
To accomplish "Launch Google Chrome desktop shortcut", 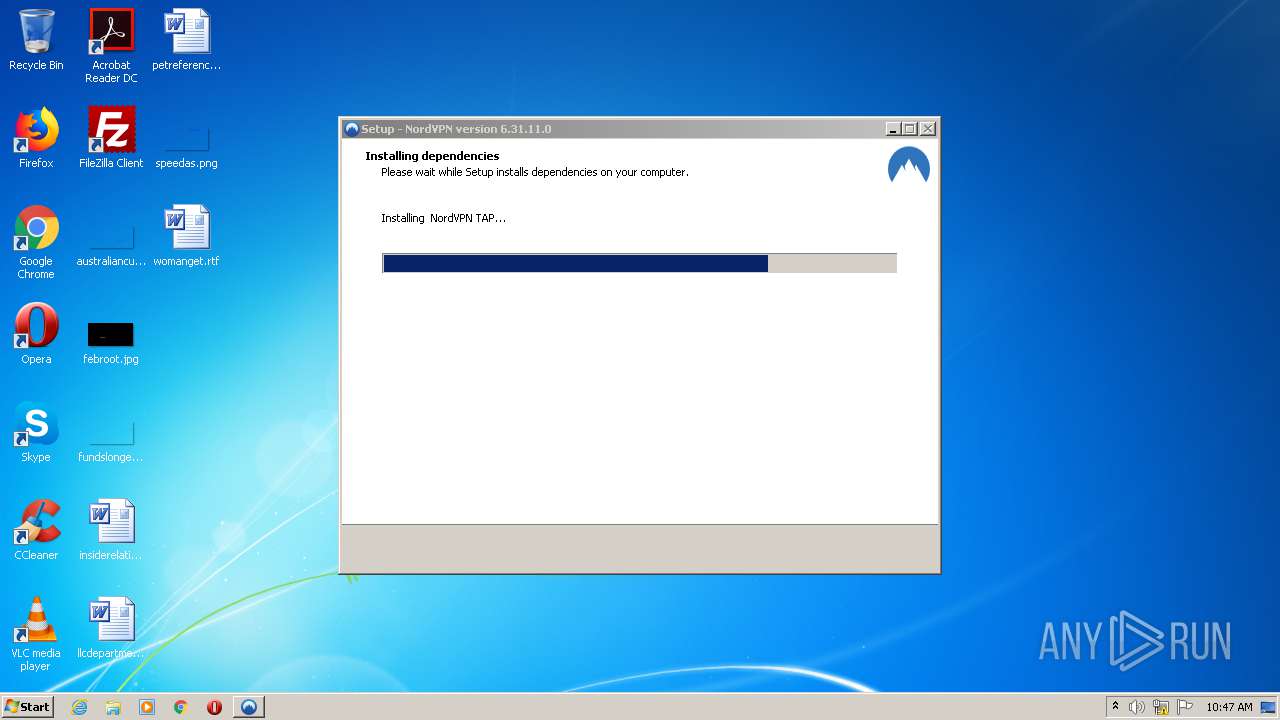I will (36, 243).
